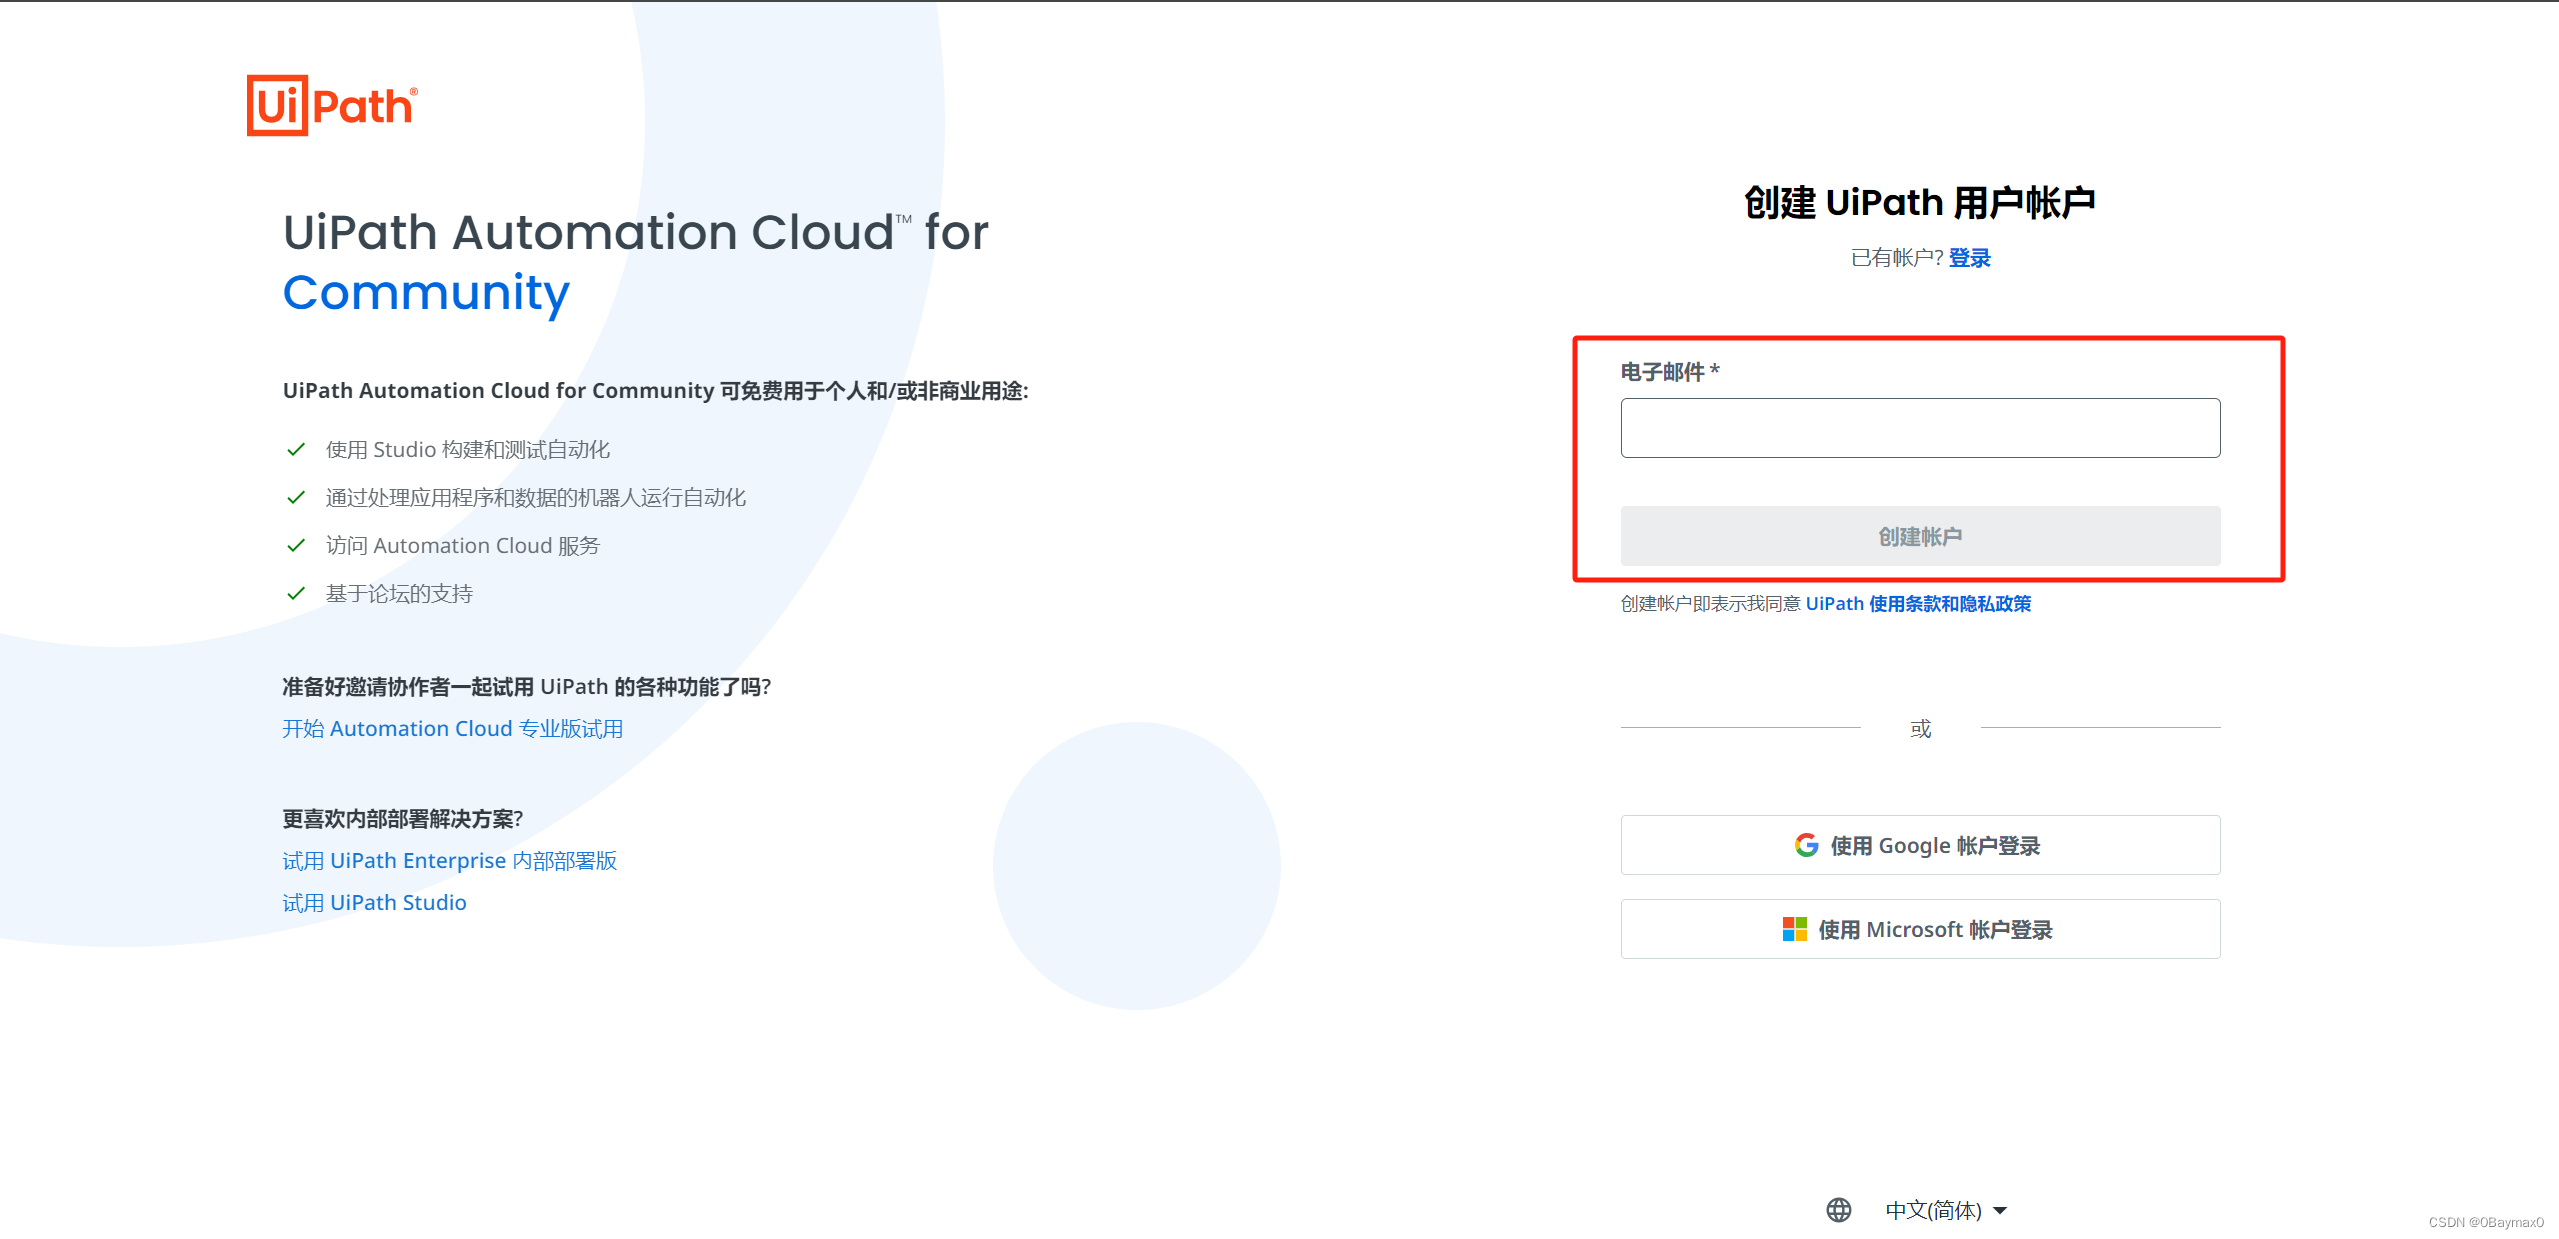2559x1239 pixels.
Task: Click the Microsoft logo icon
Action: click(x=1794, y=929)
